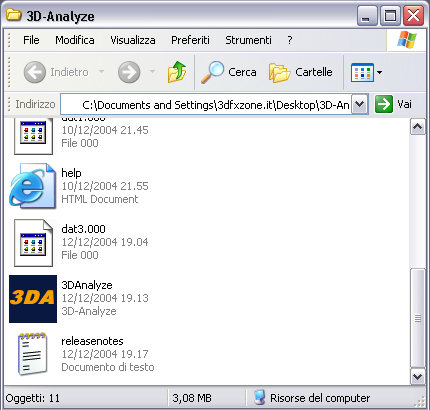430x410 pixels.
Task: Toggle the Cartelle folders pane
Action: tap(279, 73)
